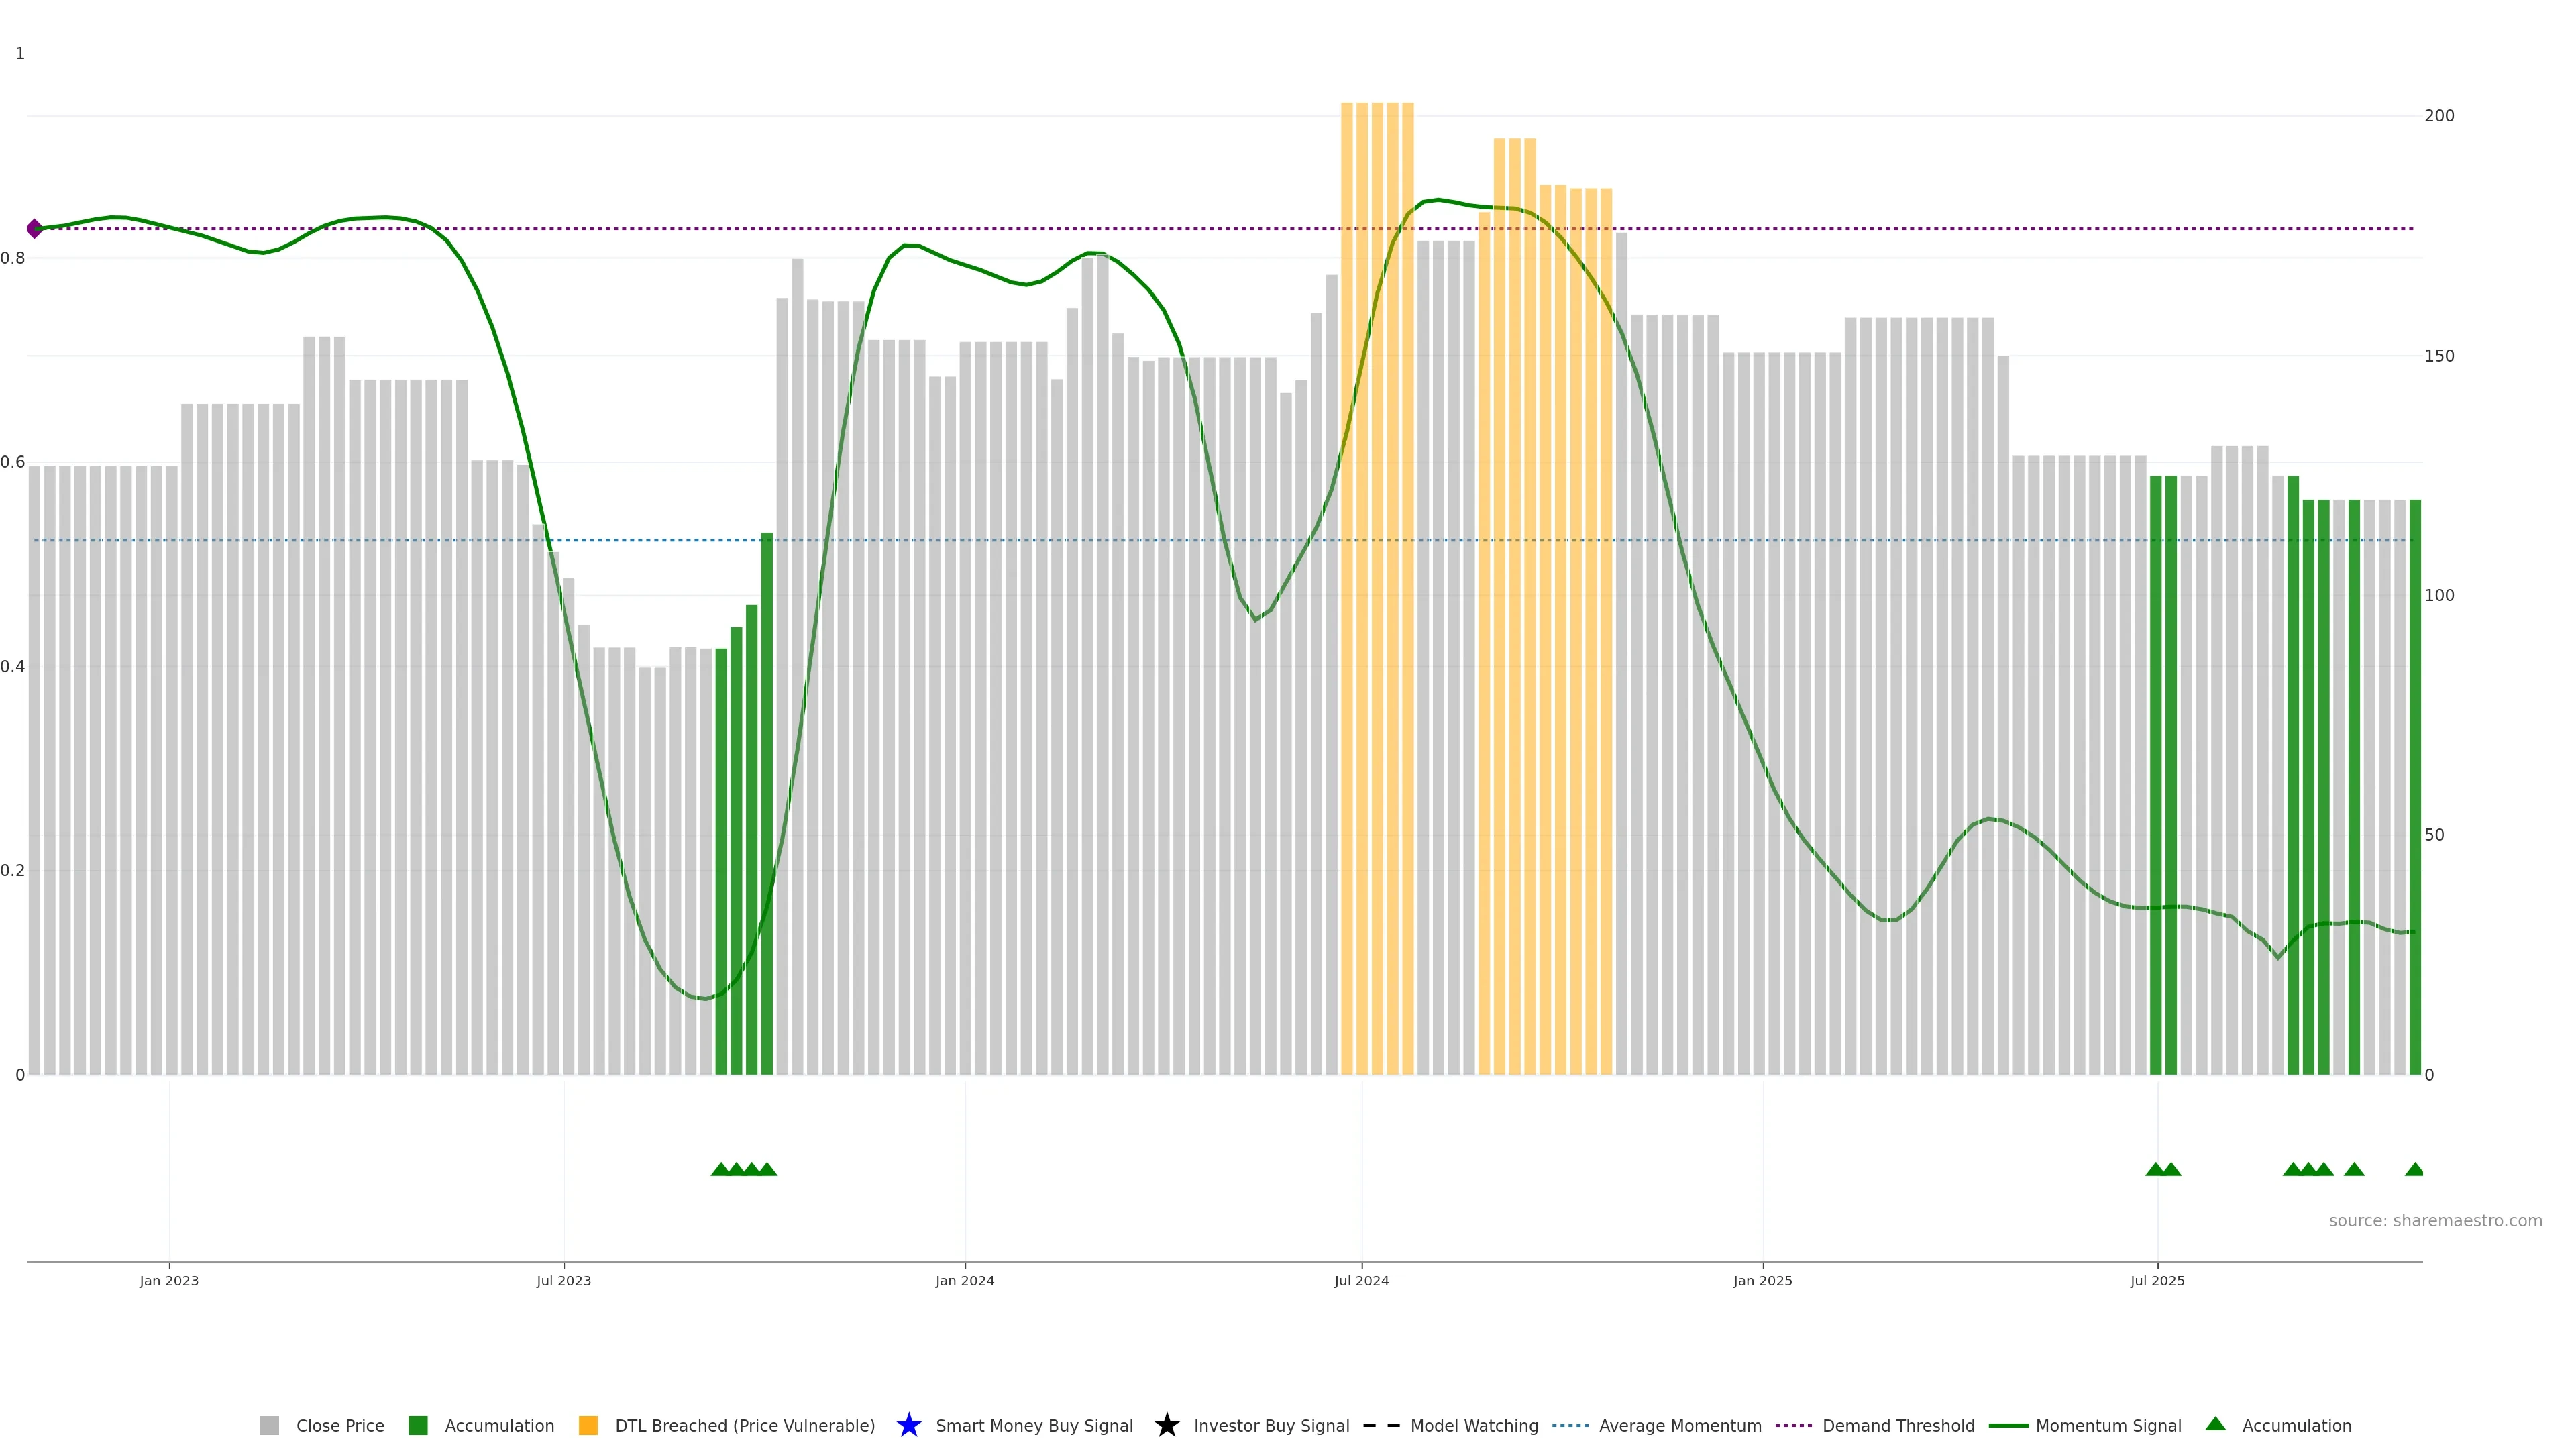The height and width of the screenshot is (1449, 2576).
Task: Click the blue Smart Money Buy Signal star
Action: coord(908,1425)
